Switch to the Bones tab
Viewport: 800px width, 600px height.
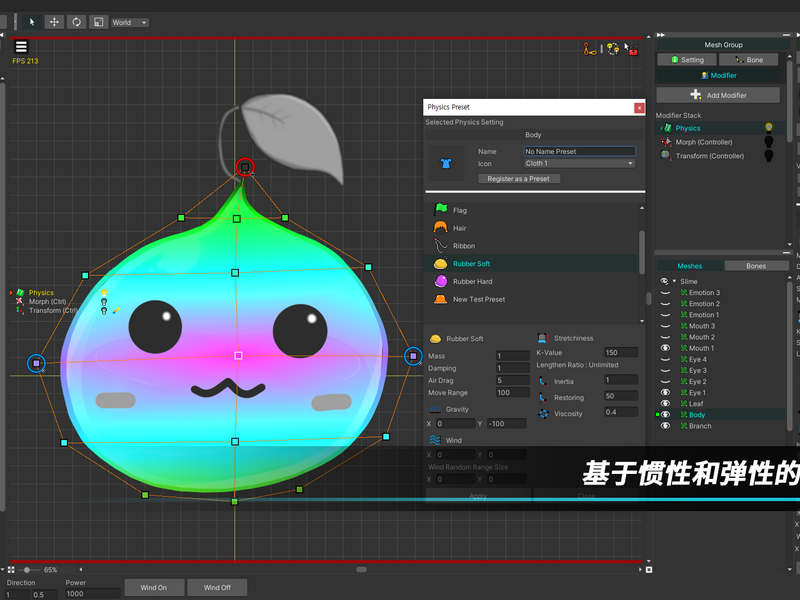[756, 266]
